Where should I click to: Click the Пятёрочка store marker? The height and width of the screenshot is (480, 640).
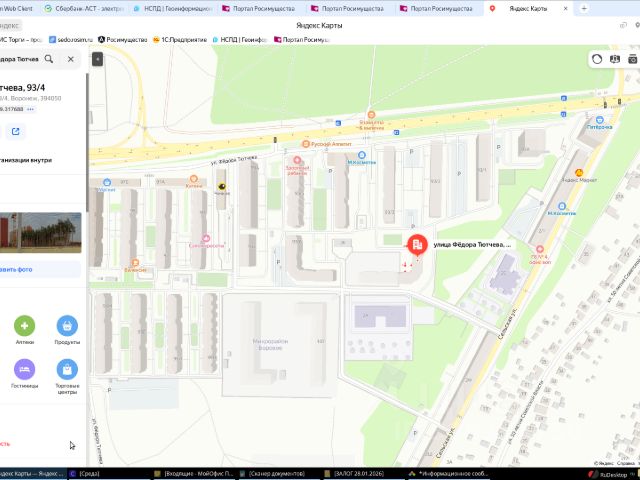click(x=599, y=120)
